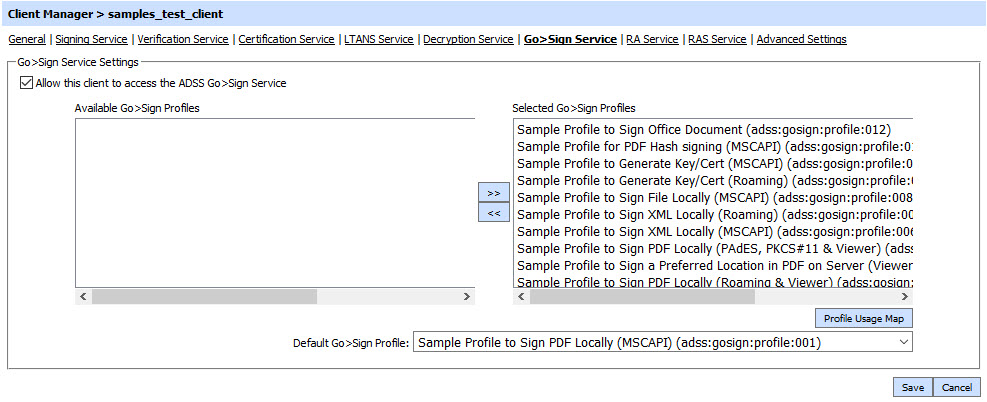
Task: Click the Profile Usage Map button
Action: pos(863,318)
